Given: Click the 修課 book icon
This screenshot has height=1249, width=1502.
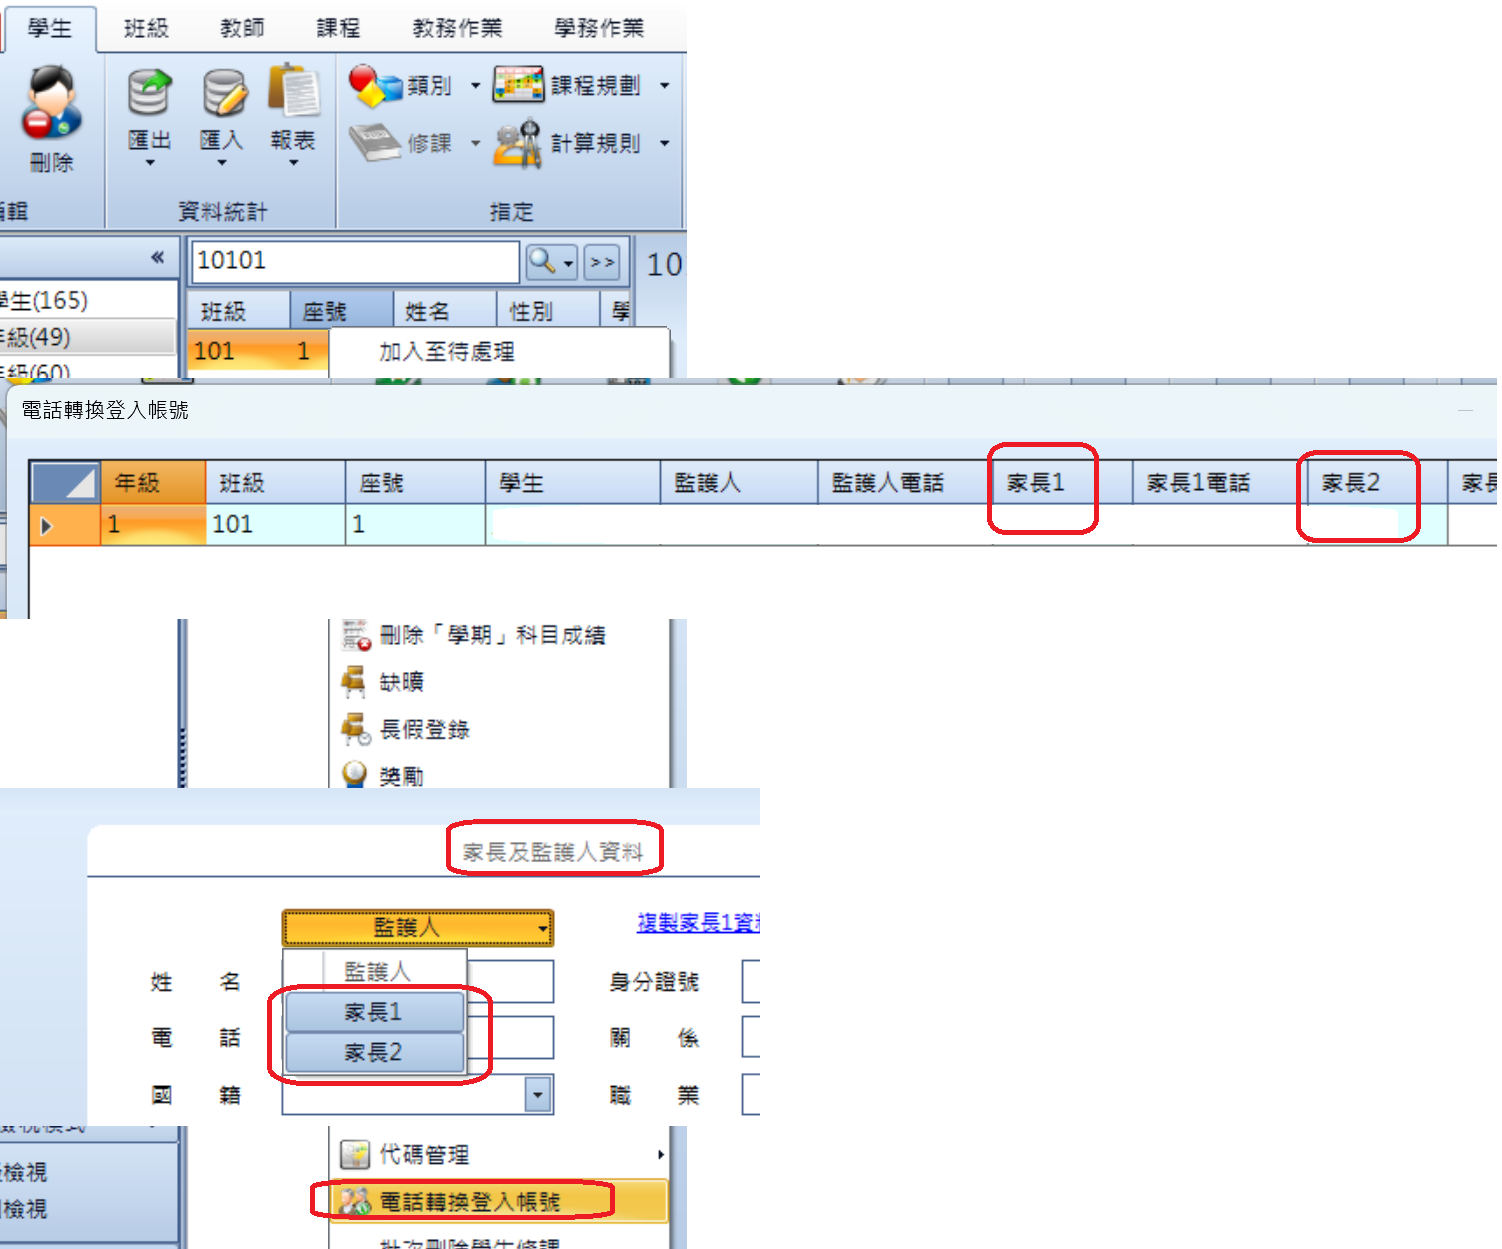Looking at the screenshot, I should tap(374, 142).
